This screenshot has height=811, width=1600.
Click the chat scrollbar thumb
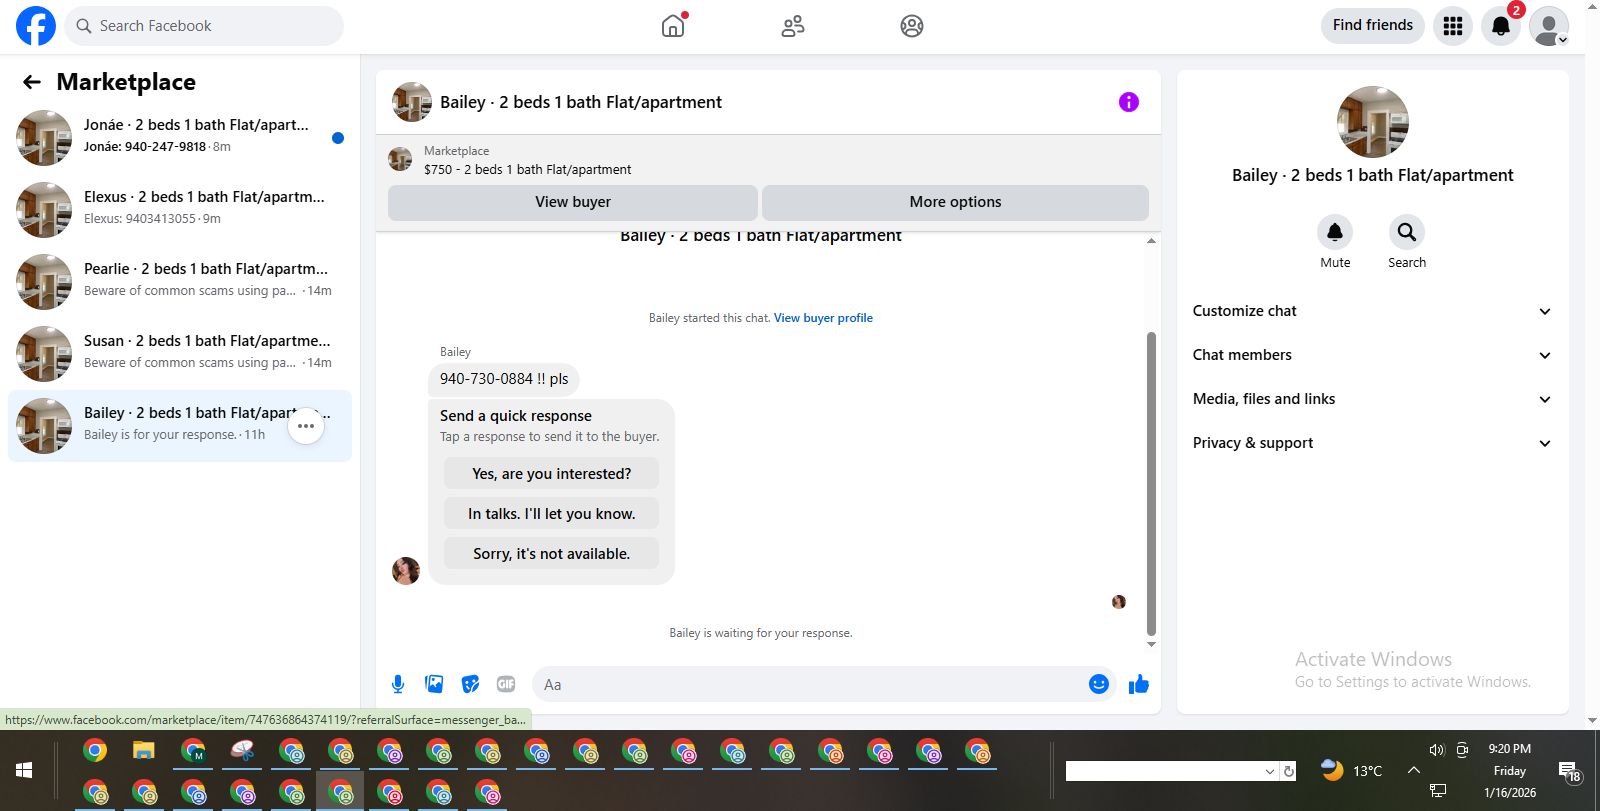click(1151, 484)
